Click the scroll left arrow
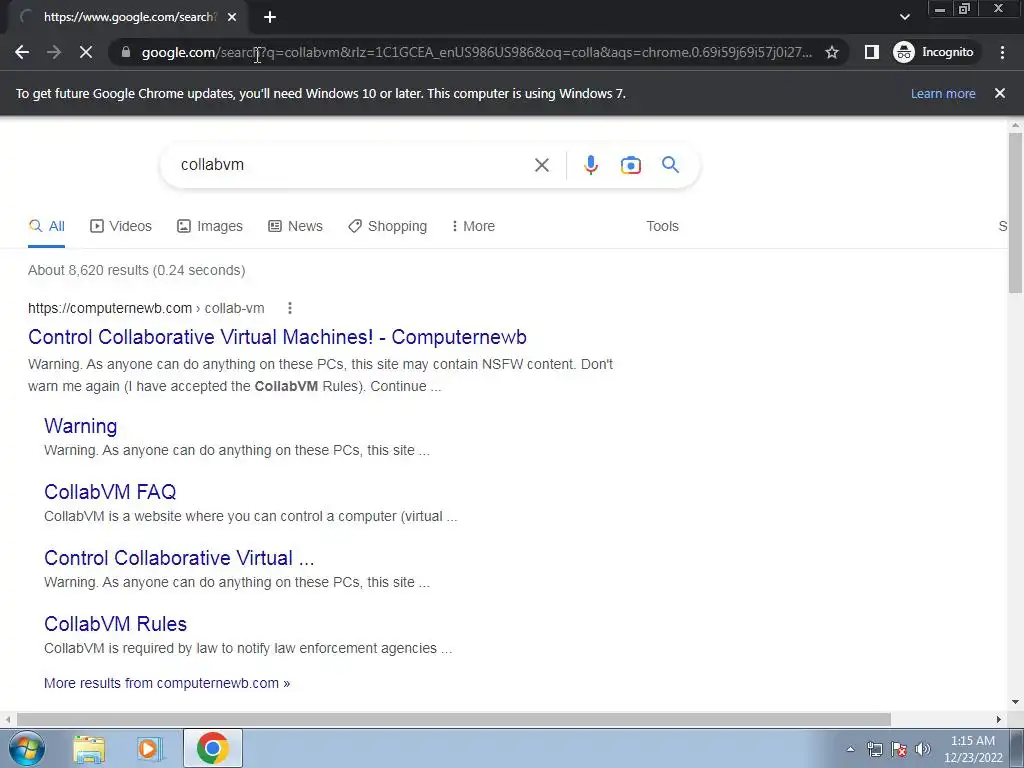This screenshot has width=1024, height=768. coord(7,719)
